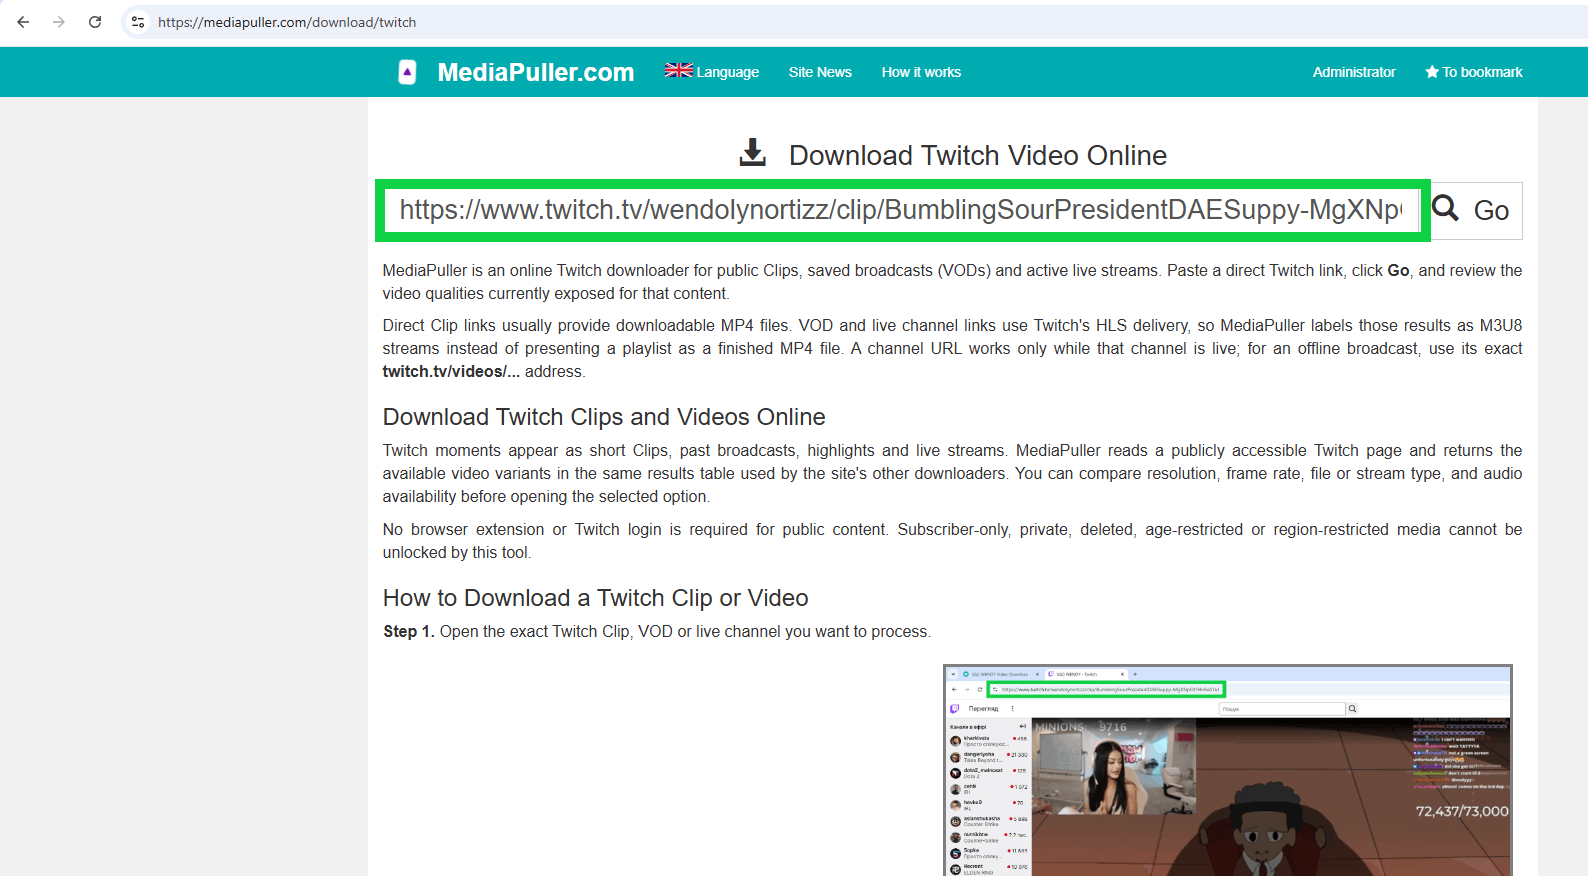Click the browser forward arrow
This screenshot has height=876, width=1588.
coord(59,22)
